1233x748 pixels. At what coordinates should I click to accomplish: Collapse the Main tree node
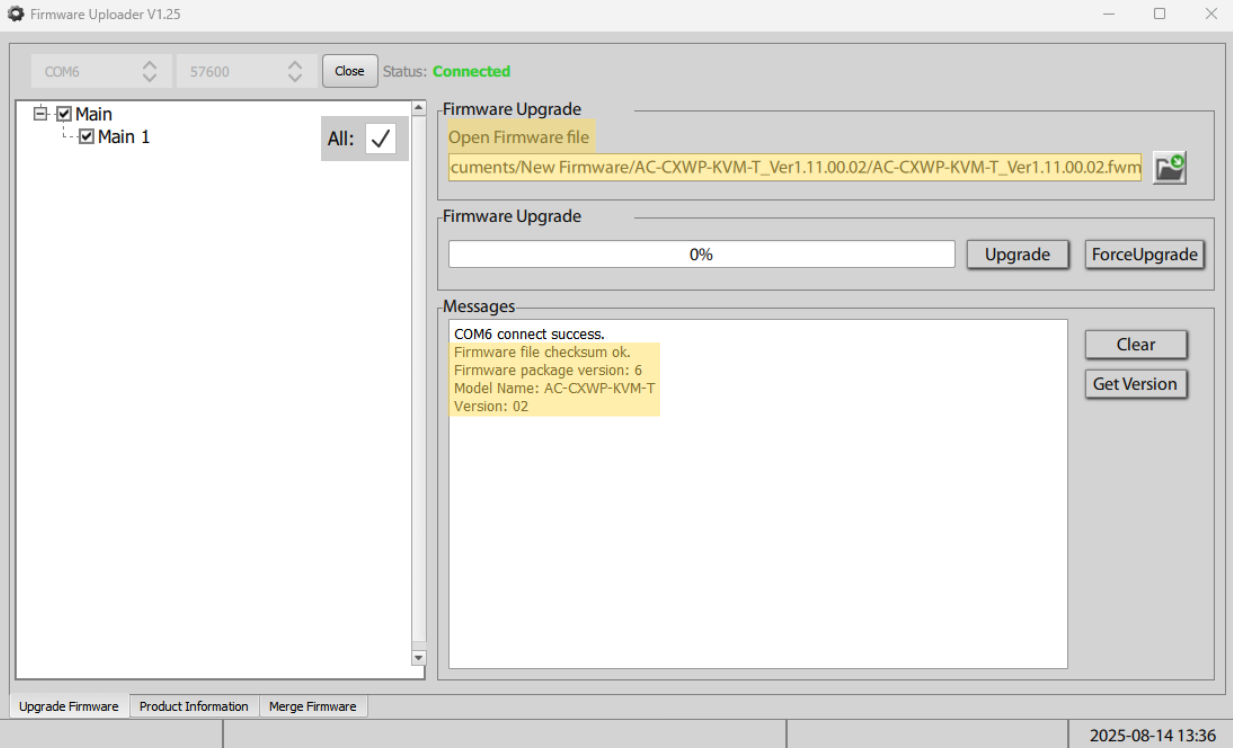pos(41,114)
